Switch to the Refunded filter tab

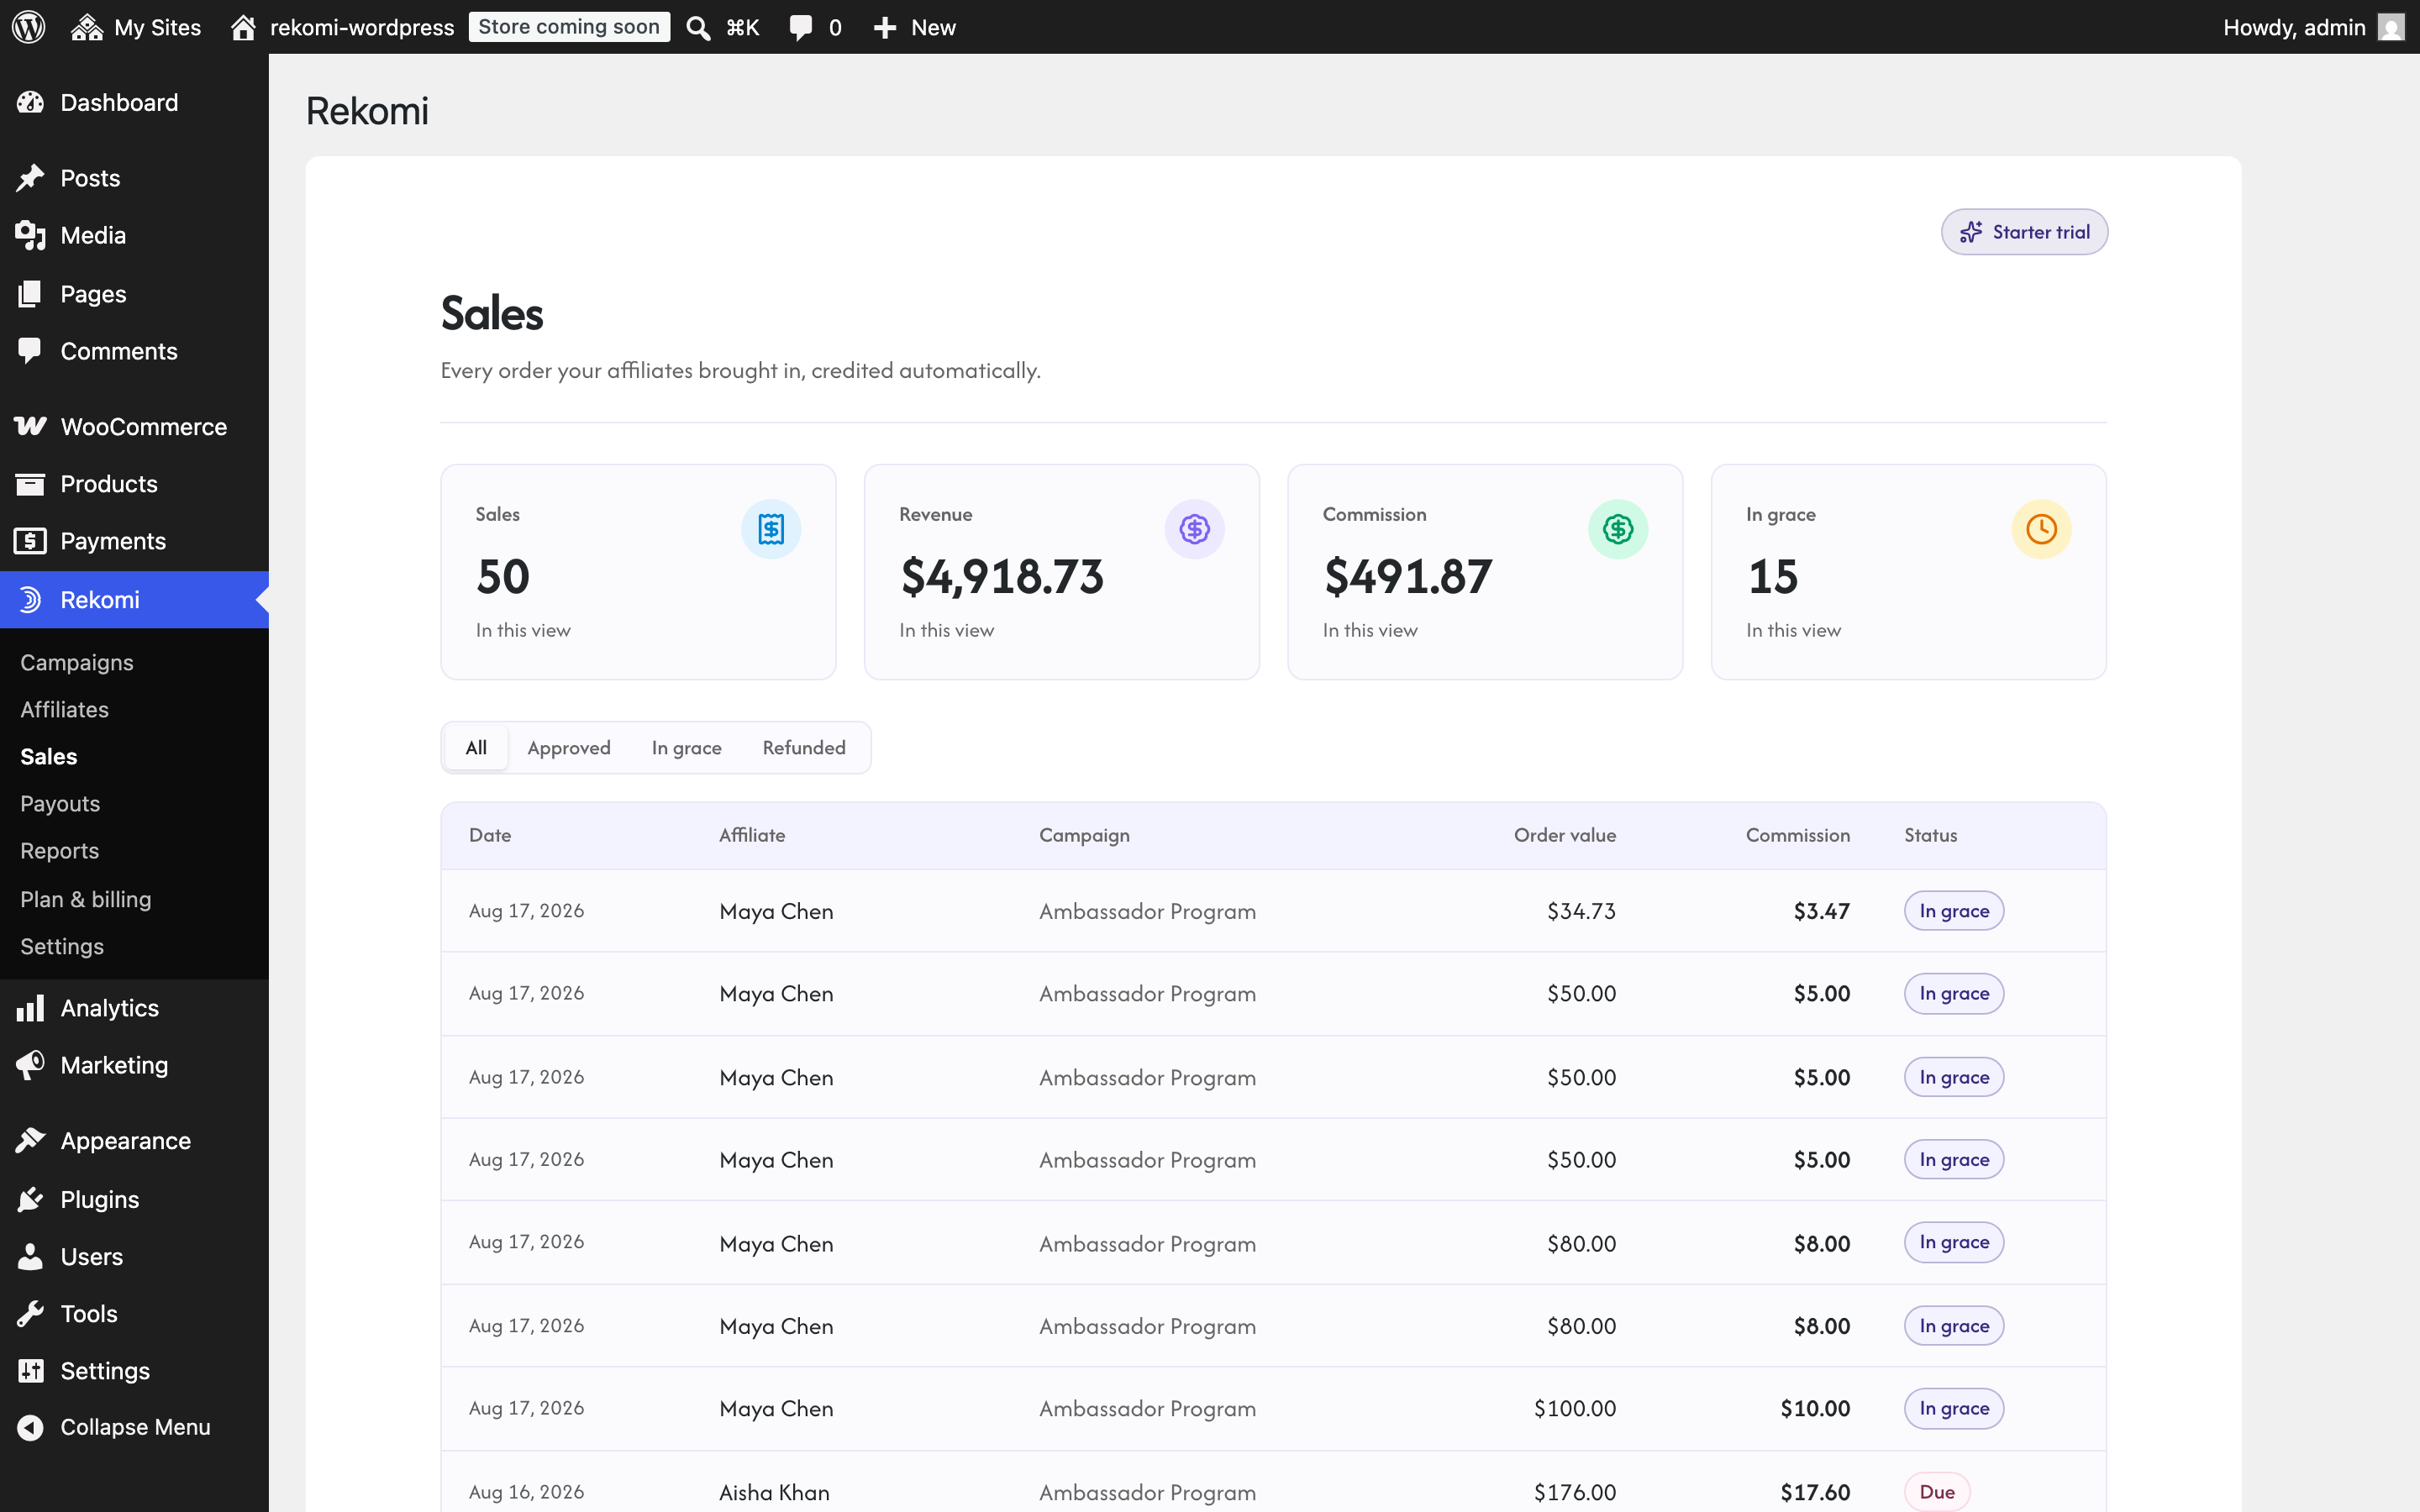point(804,747)
